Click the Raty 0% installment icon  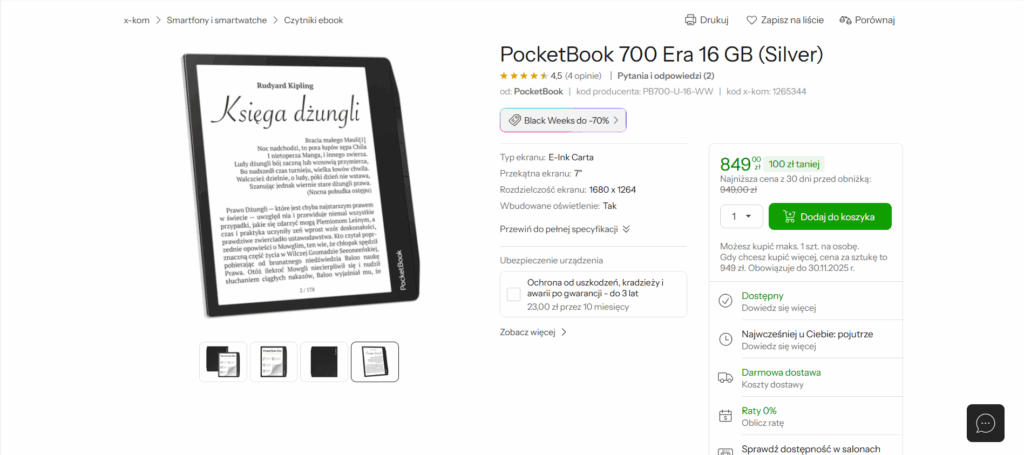pyautogui.click(x=725, y=416)
